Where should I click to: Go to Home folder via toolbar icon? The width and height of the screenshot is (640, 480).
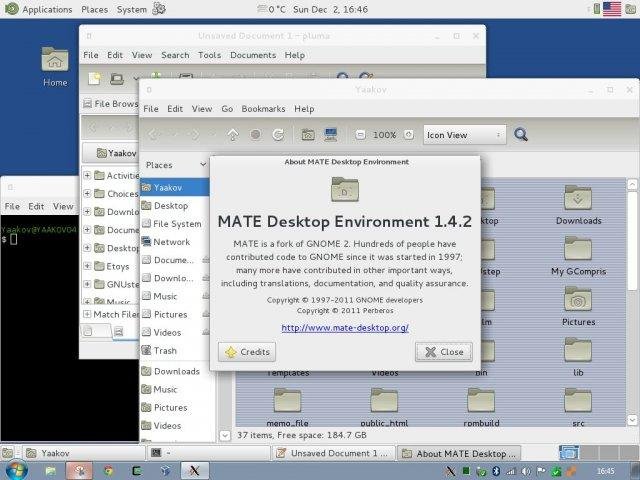(308, 135)
